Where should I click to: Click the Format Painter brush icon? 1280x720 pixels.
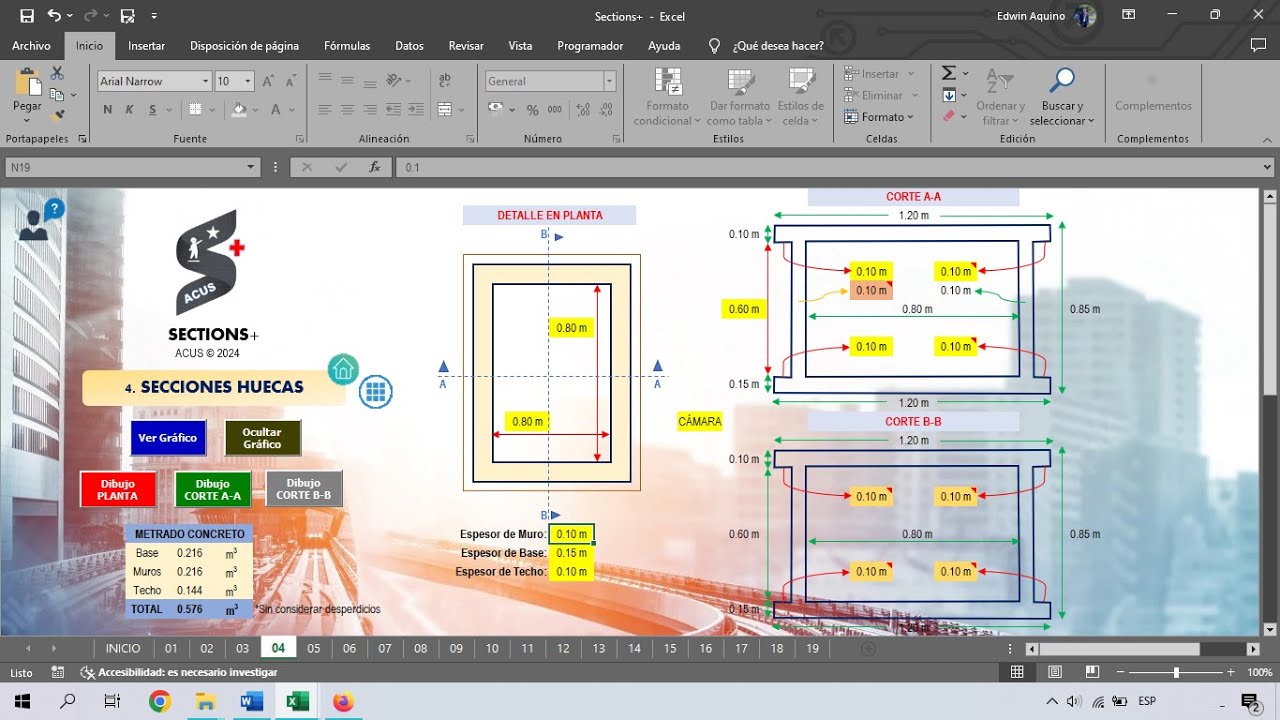click(x=57, y=116)
